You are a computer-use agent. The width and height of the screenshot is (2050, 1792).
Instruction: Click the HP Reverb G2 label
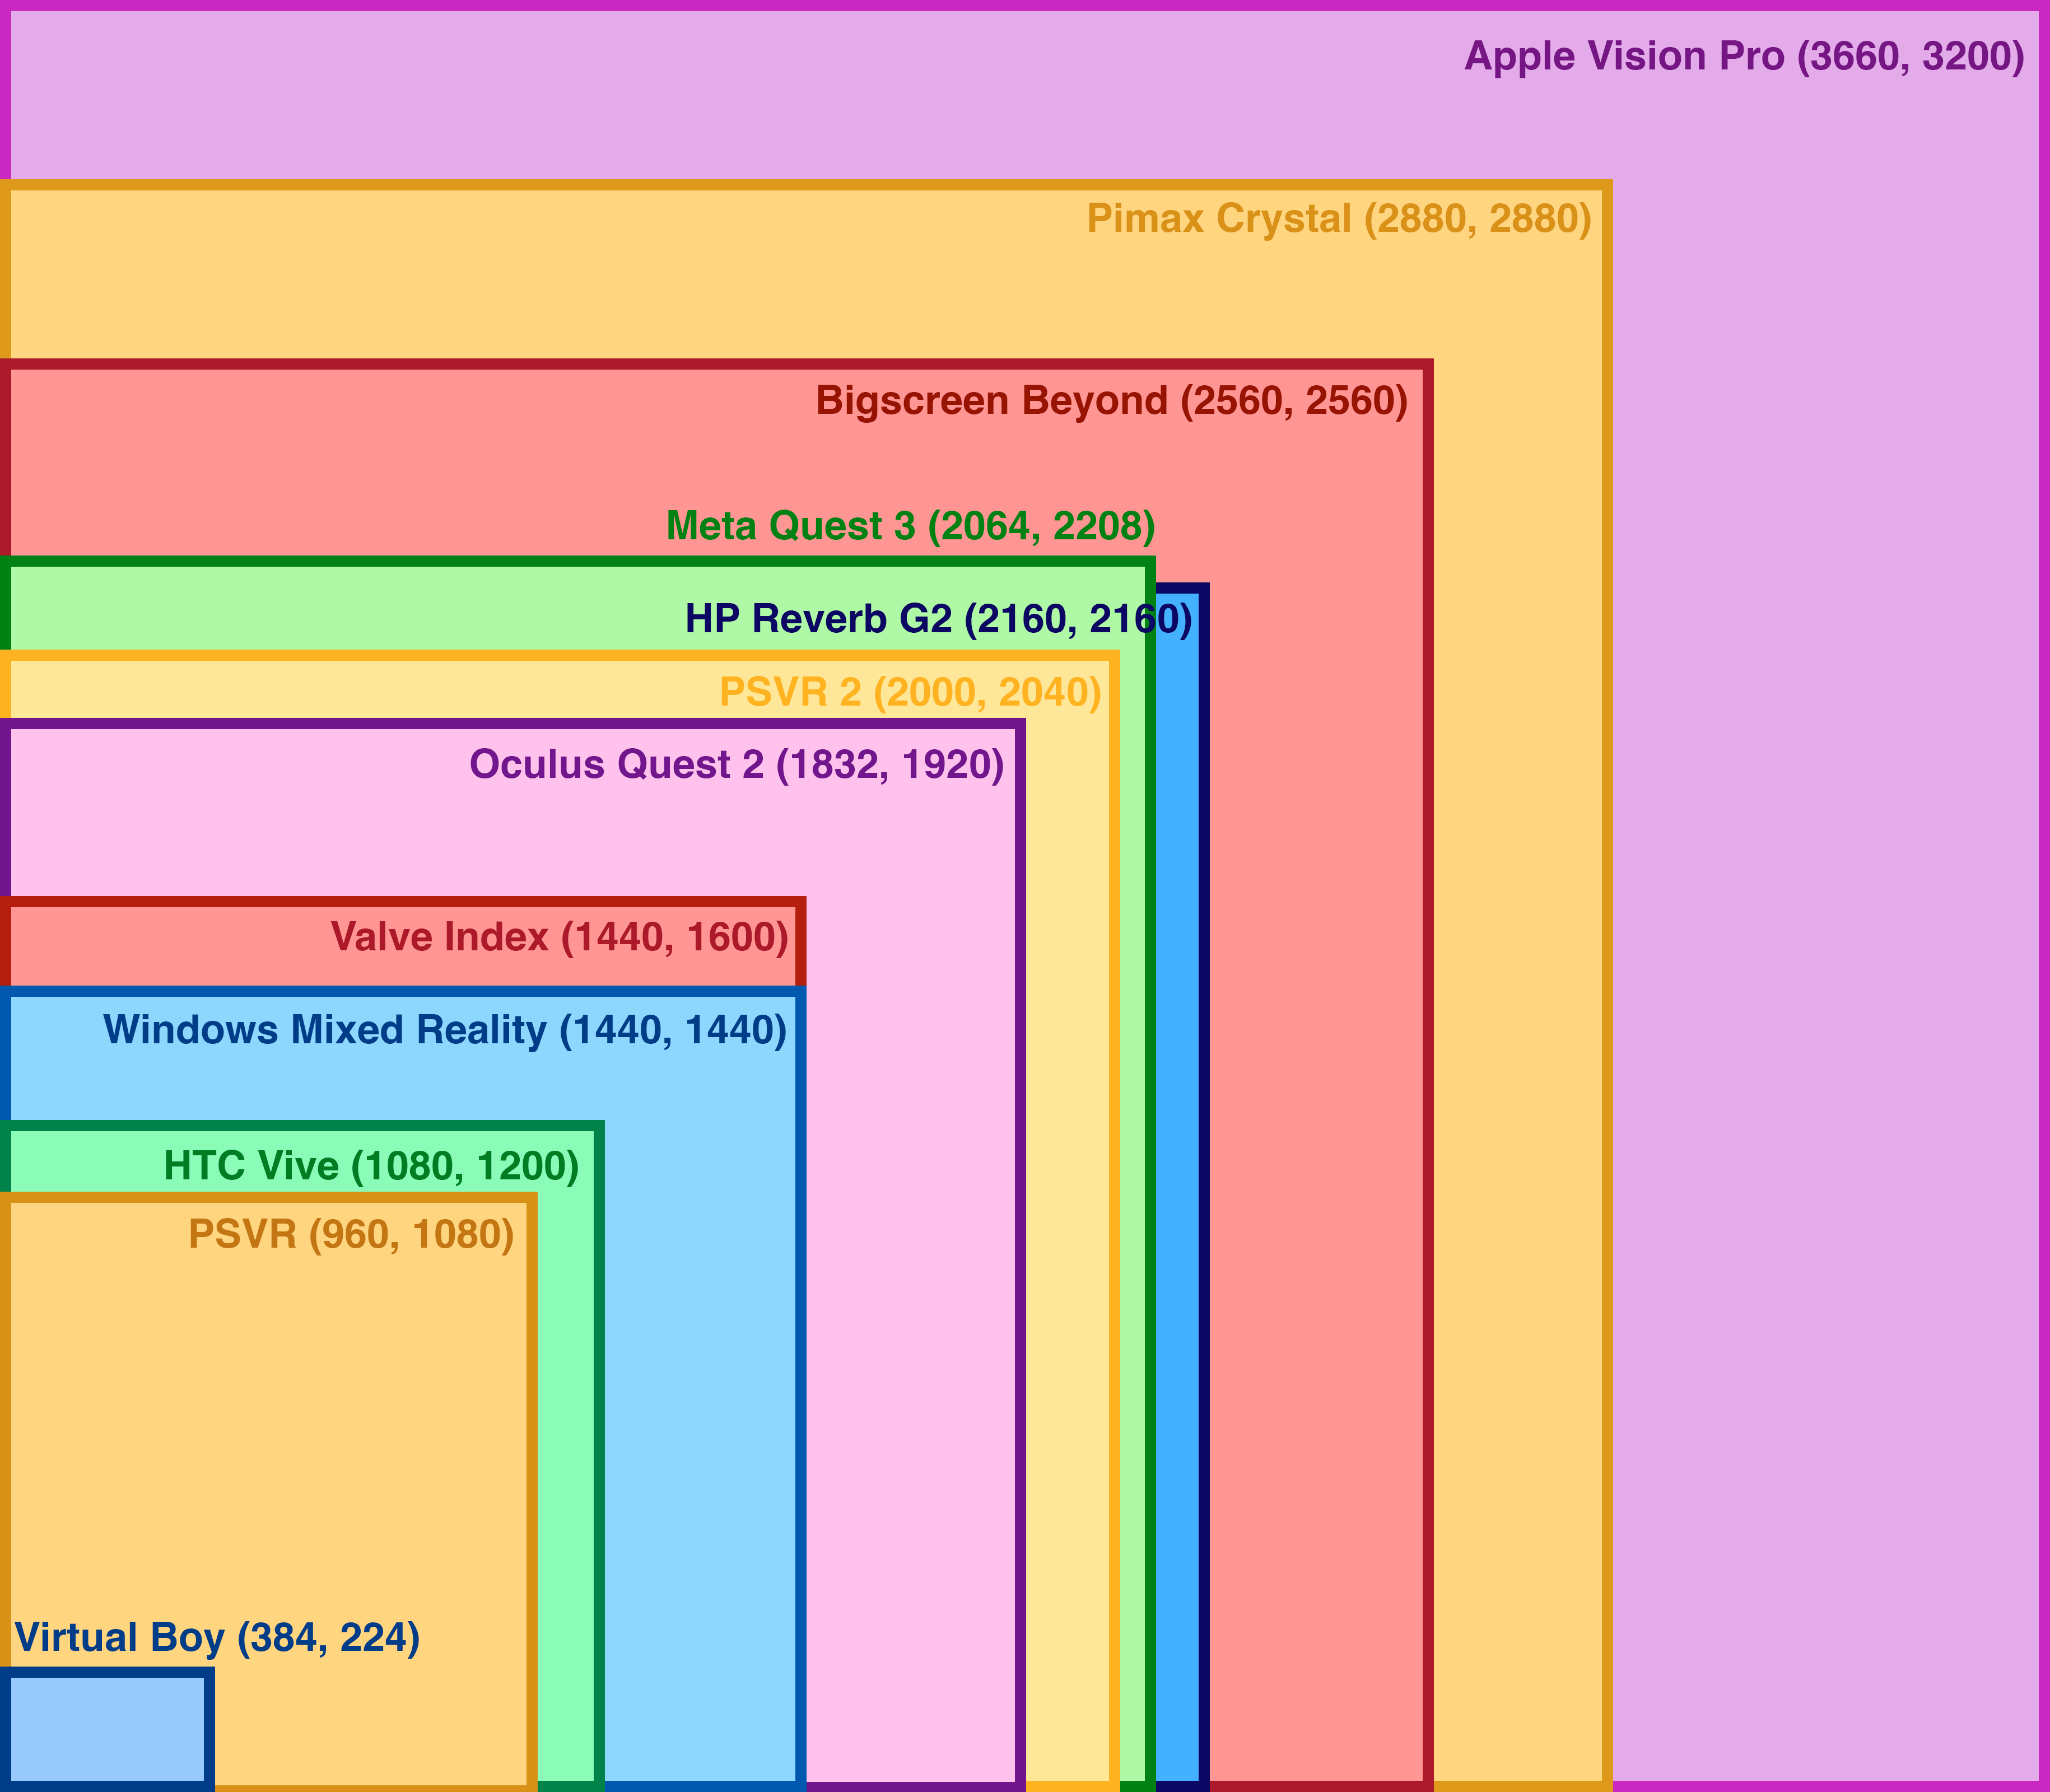pos(938,620)
